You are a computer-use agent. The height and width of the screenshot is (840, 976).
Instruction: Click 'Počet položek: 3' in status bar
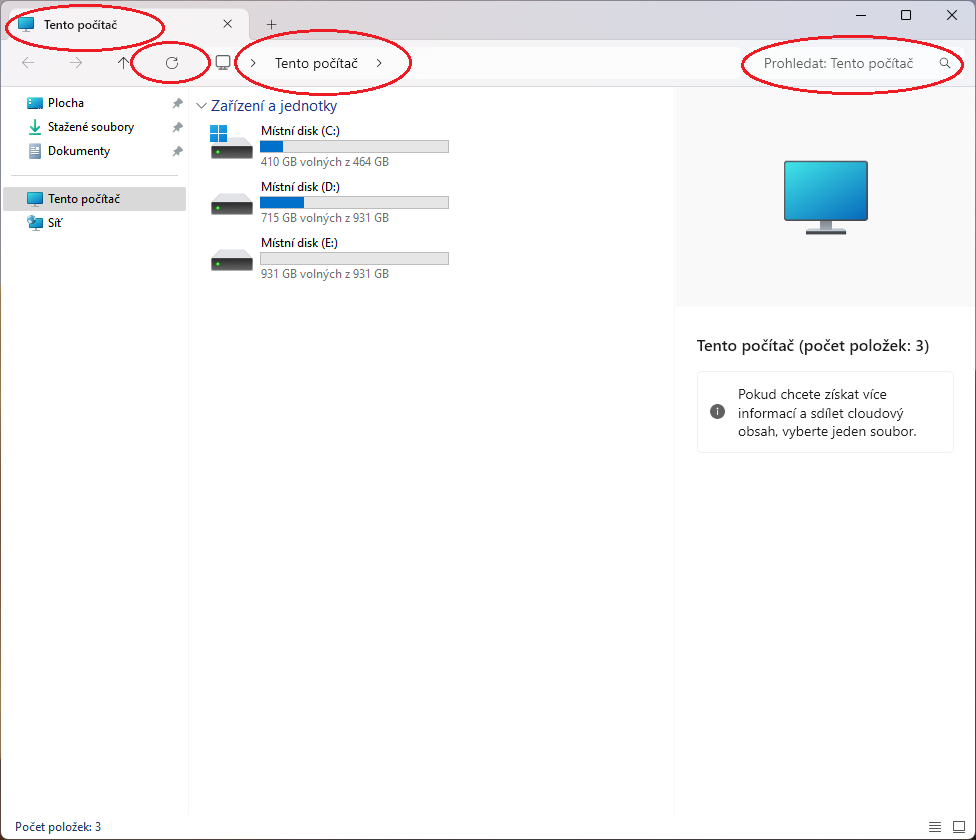pyautogui.click(x=58, y=826)
